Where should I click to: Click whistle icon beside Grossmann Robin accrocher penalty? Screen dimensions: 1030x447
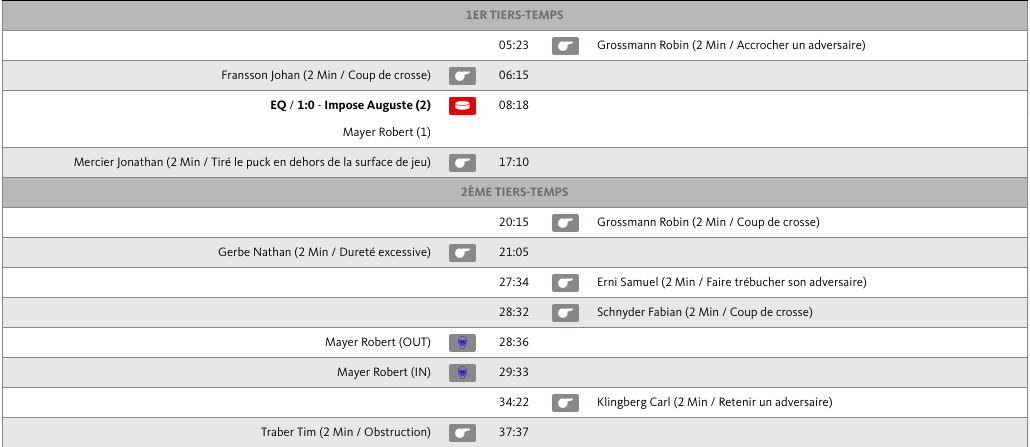tap(565, 45)
